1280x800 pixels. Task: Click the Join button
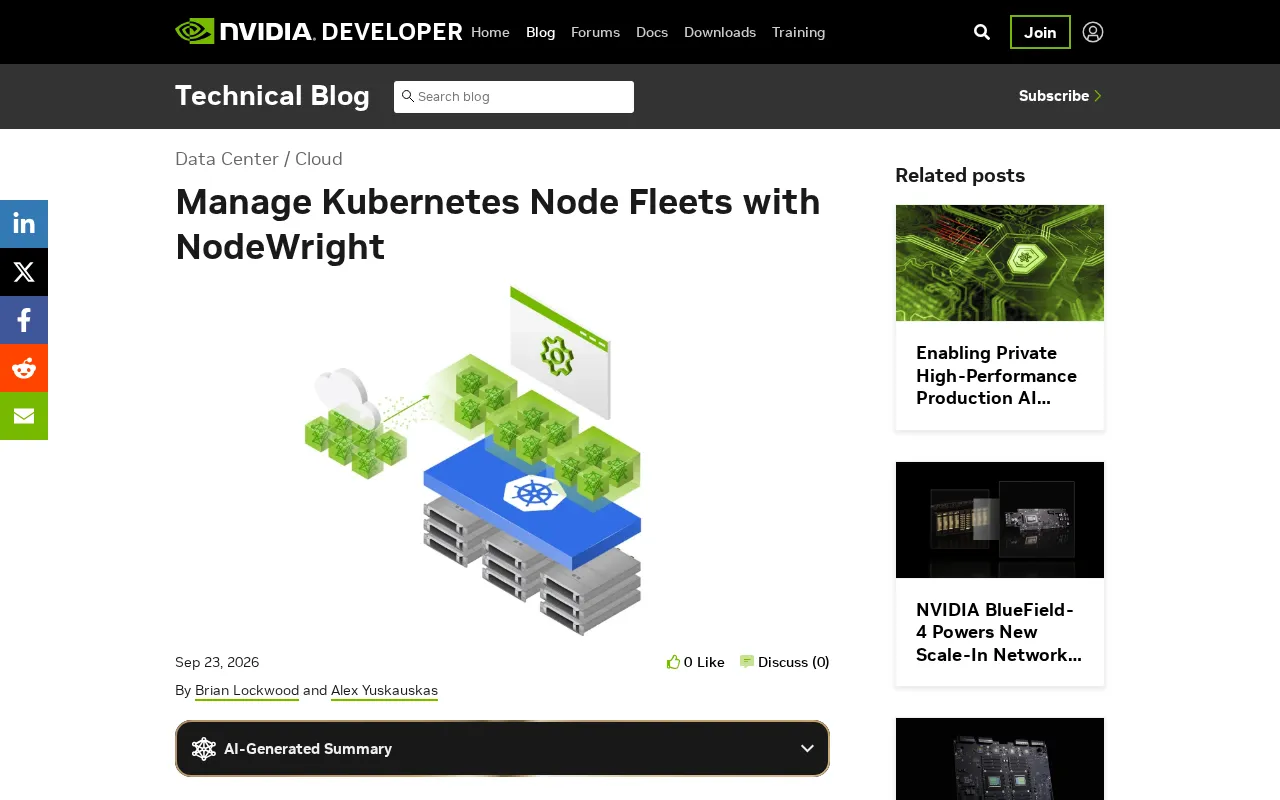tap(1040, 32)
